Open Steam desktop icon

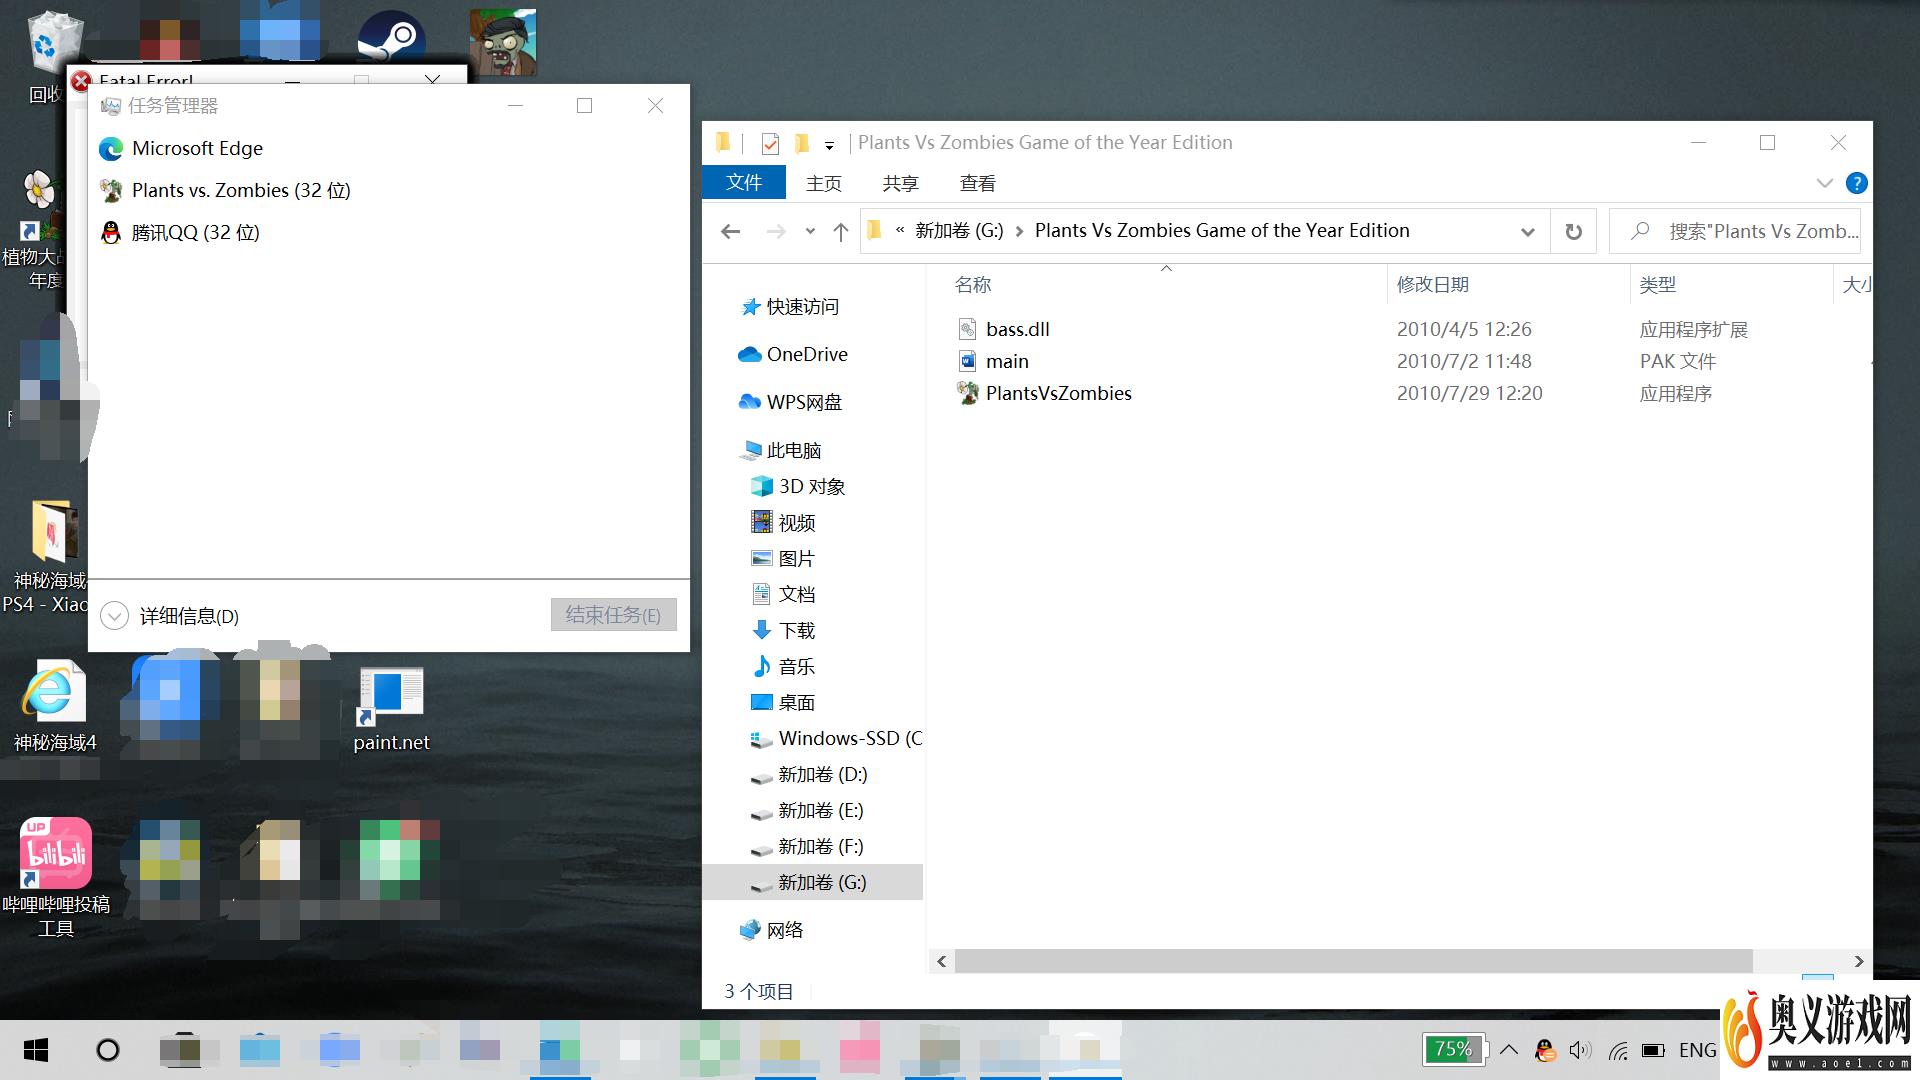(391, 38)
